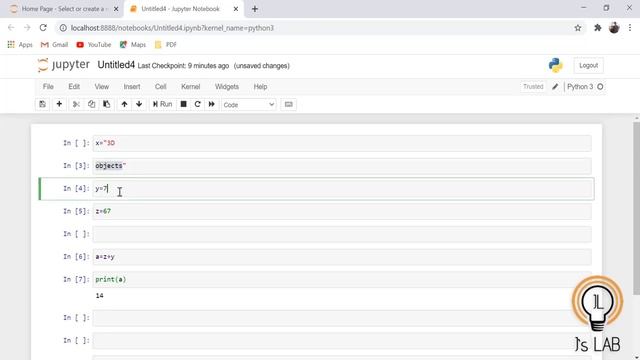The height and width of the screenshot is (360, 640).
Task: Copy selected cells icon
Action: pyautogui.click(x=91, y=104)
